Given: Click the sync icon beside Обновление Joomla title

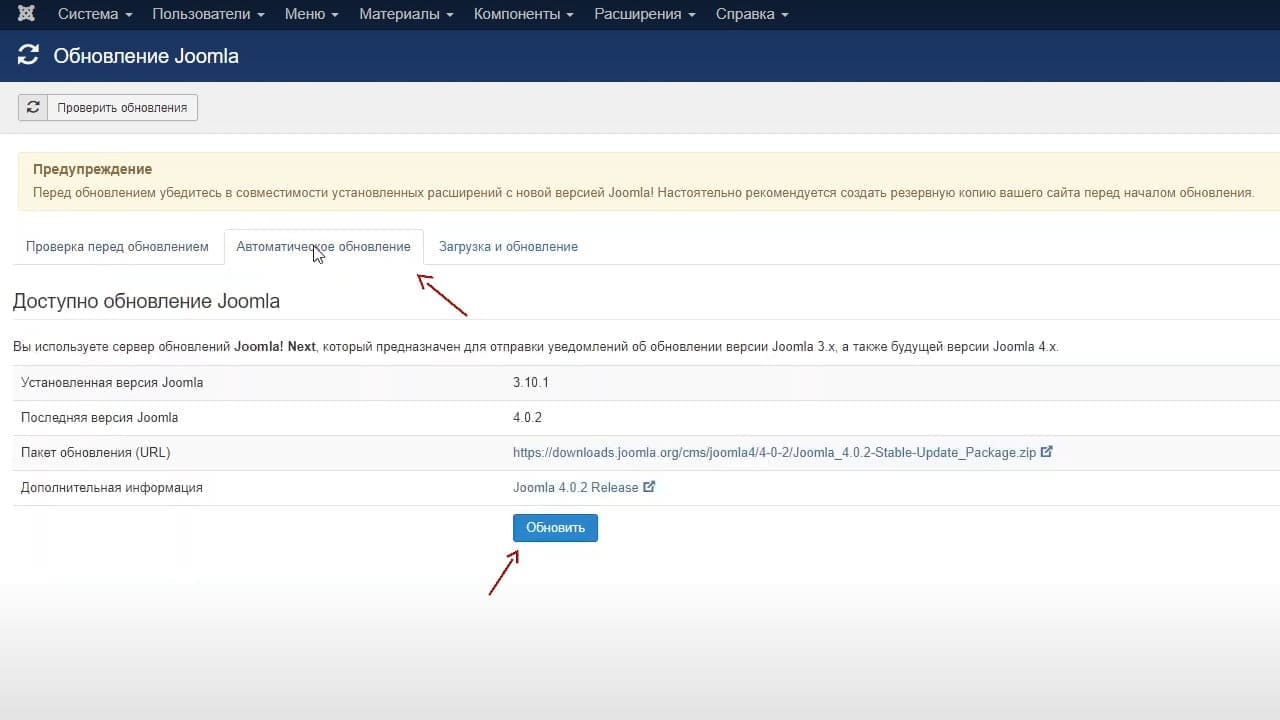Looking at the screenshot, I should coord(29,56).
